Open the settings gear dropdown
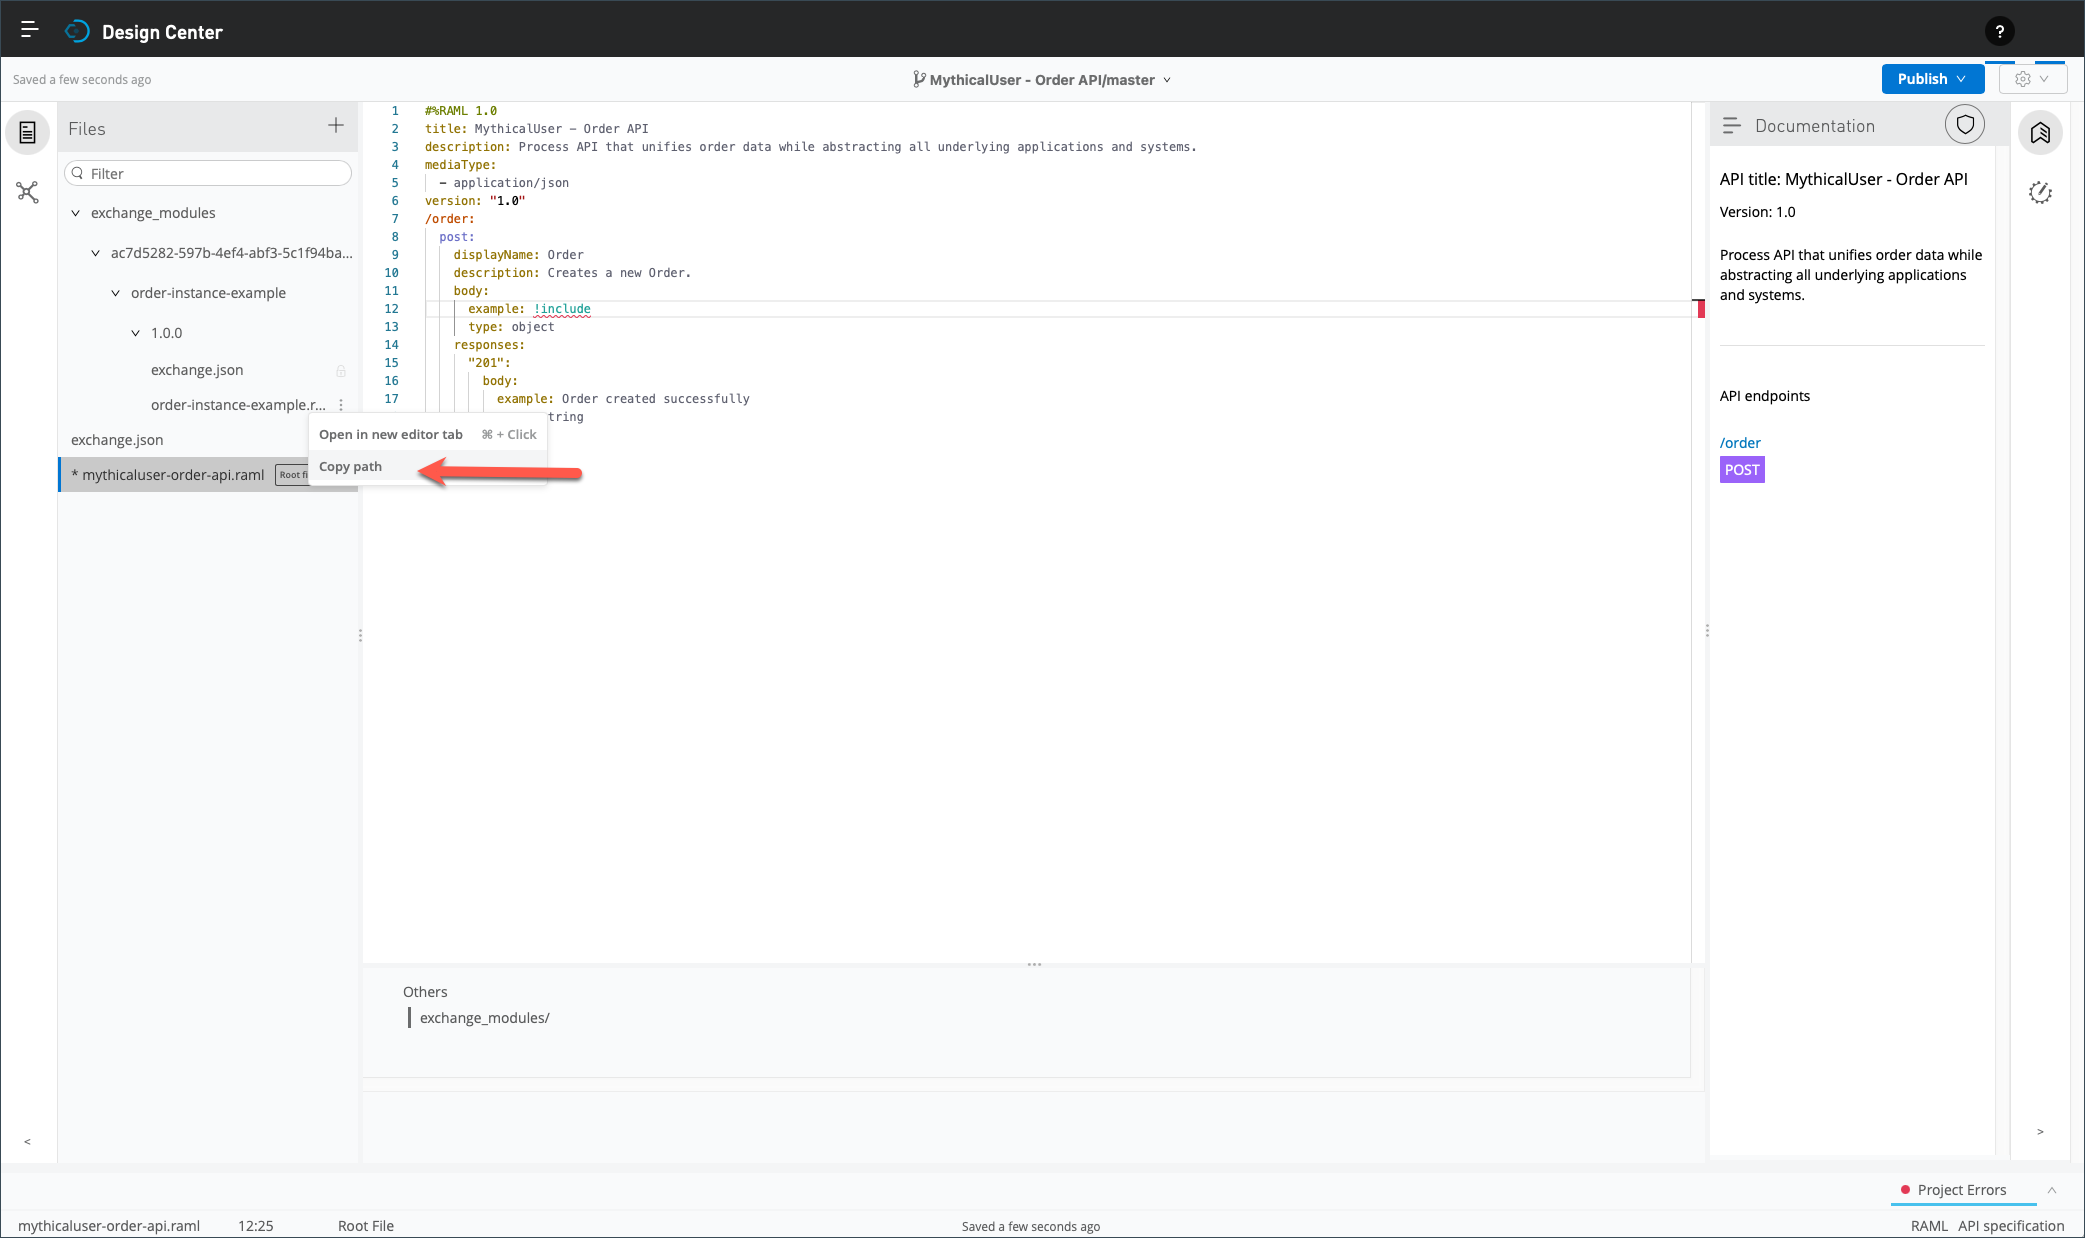Image resolution: width=2085 pixels, height=1238 pixels. (2032, 79)
